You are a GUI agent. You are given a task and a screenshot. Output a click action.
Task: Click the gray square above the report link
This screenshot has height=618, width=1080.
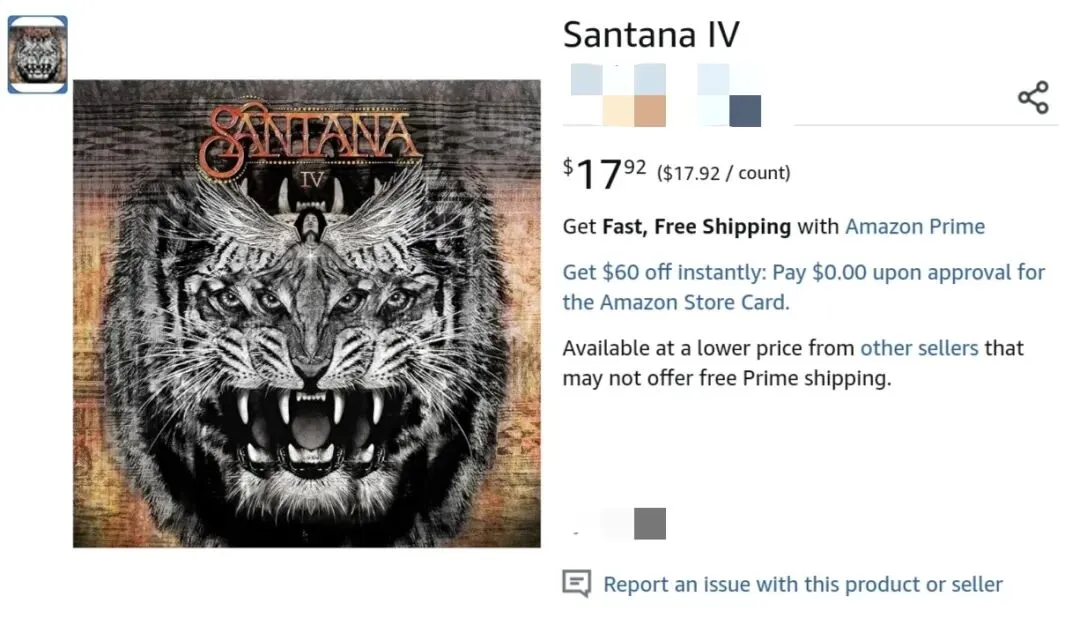[649, 523]
